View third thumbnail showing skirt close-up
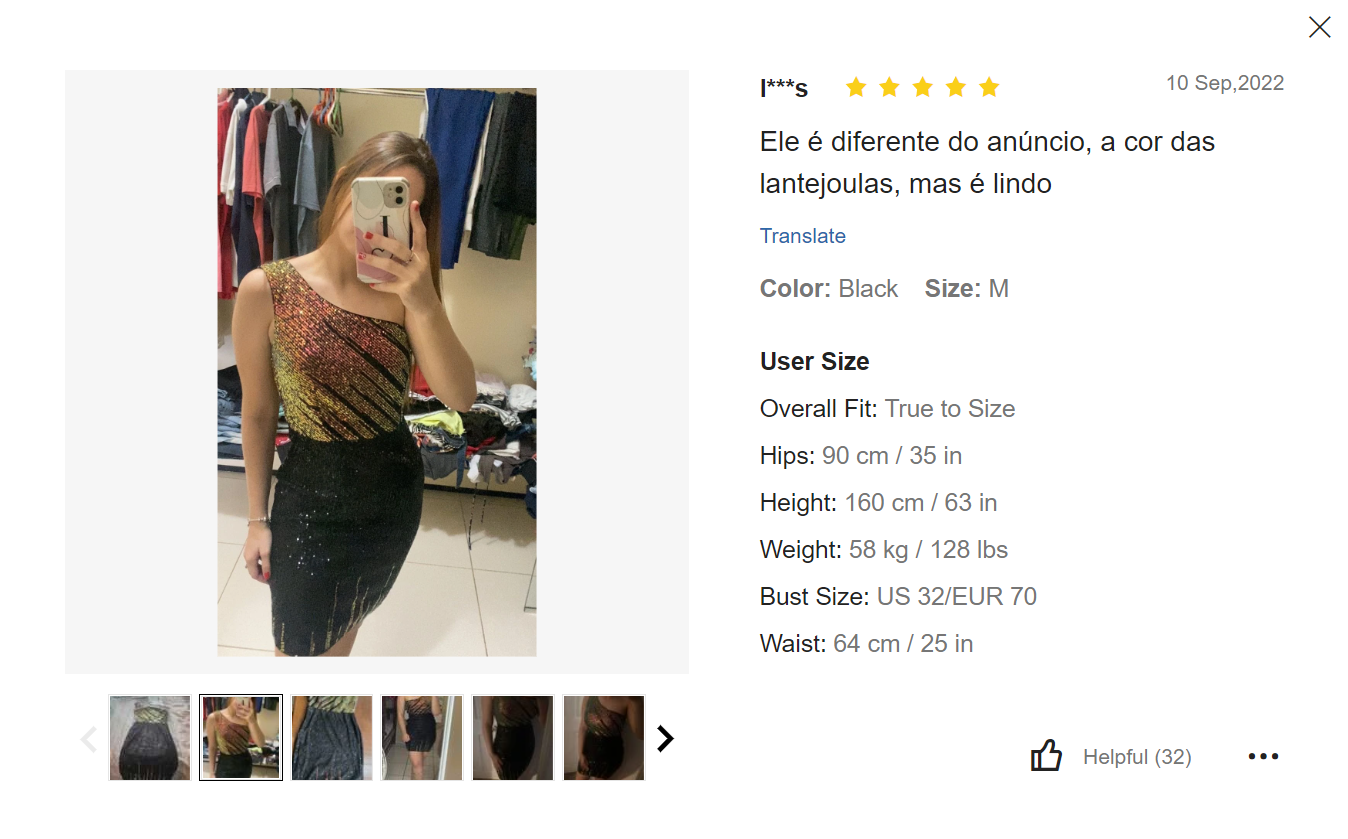 point(332,738)
